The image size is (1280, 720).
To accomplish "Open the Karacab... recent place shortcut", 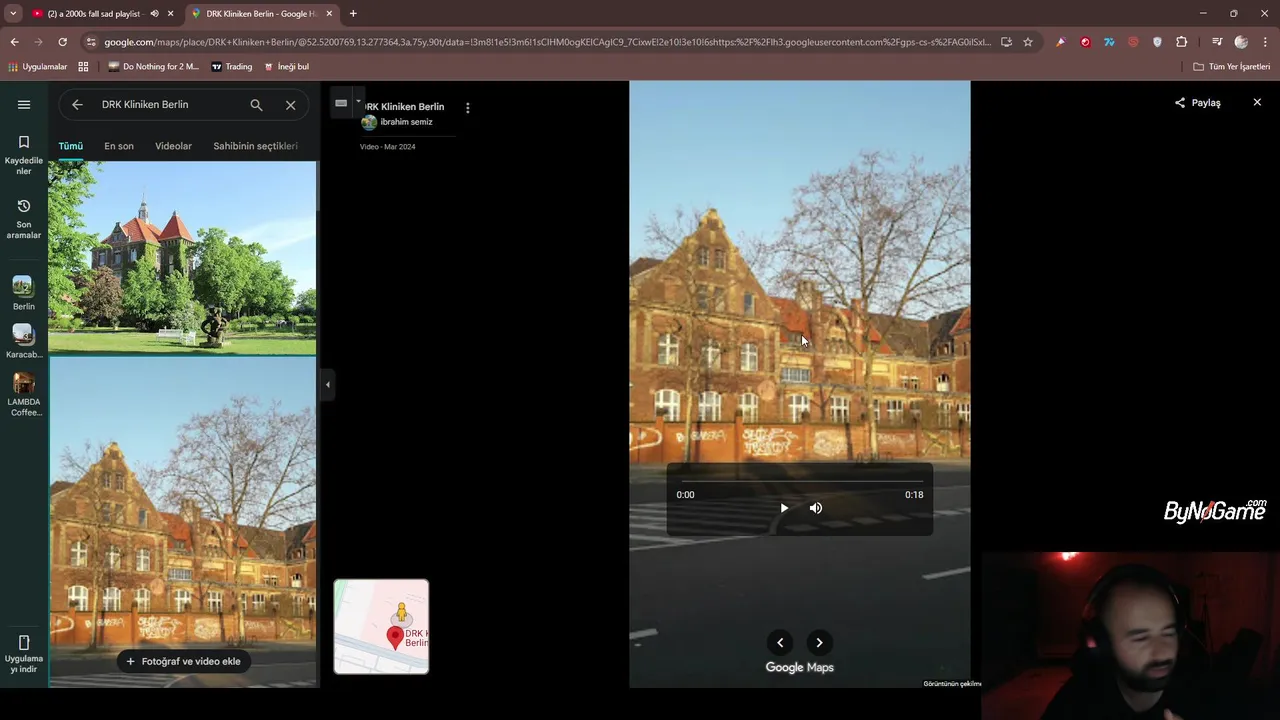I will (x=24, y=341).
